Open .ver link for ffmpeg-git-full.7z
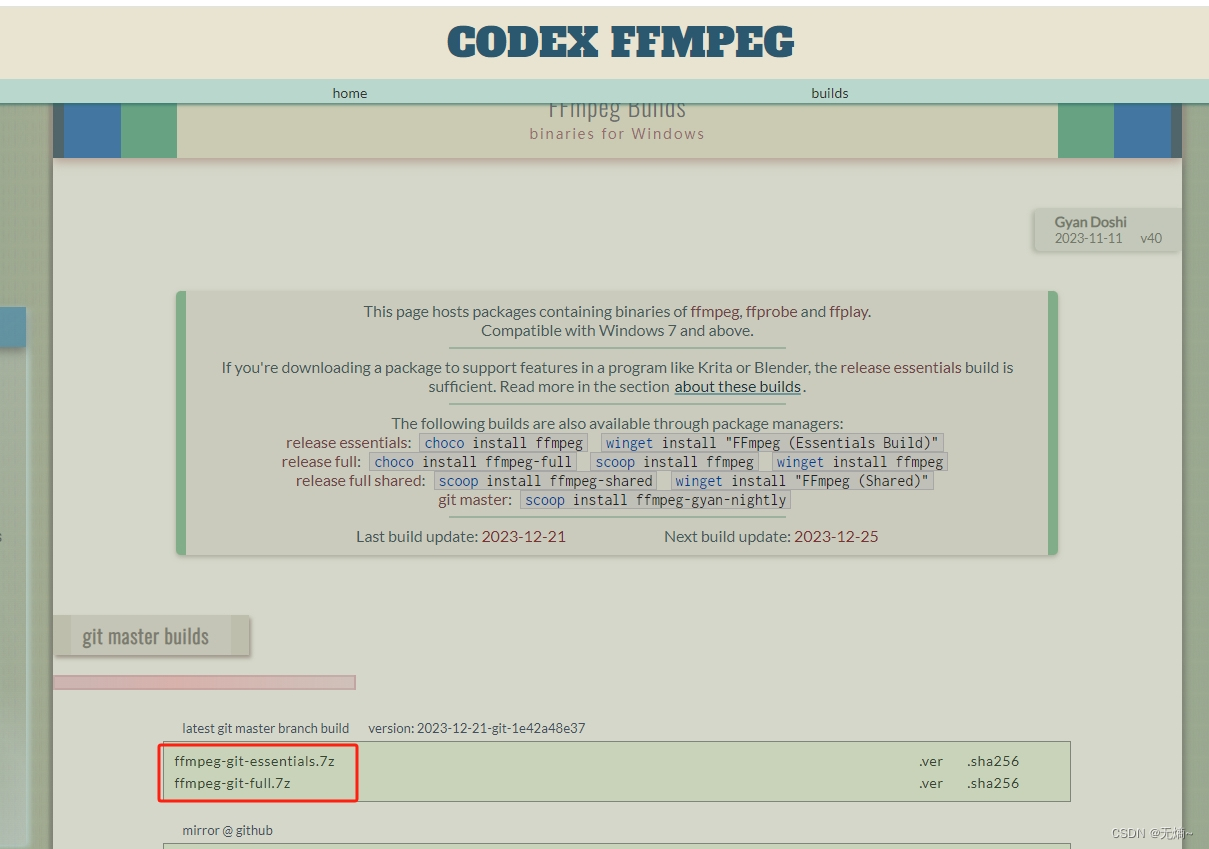 tap(931, 783)
